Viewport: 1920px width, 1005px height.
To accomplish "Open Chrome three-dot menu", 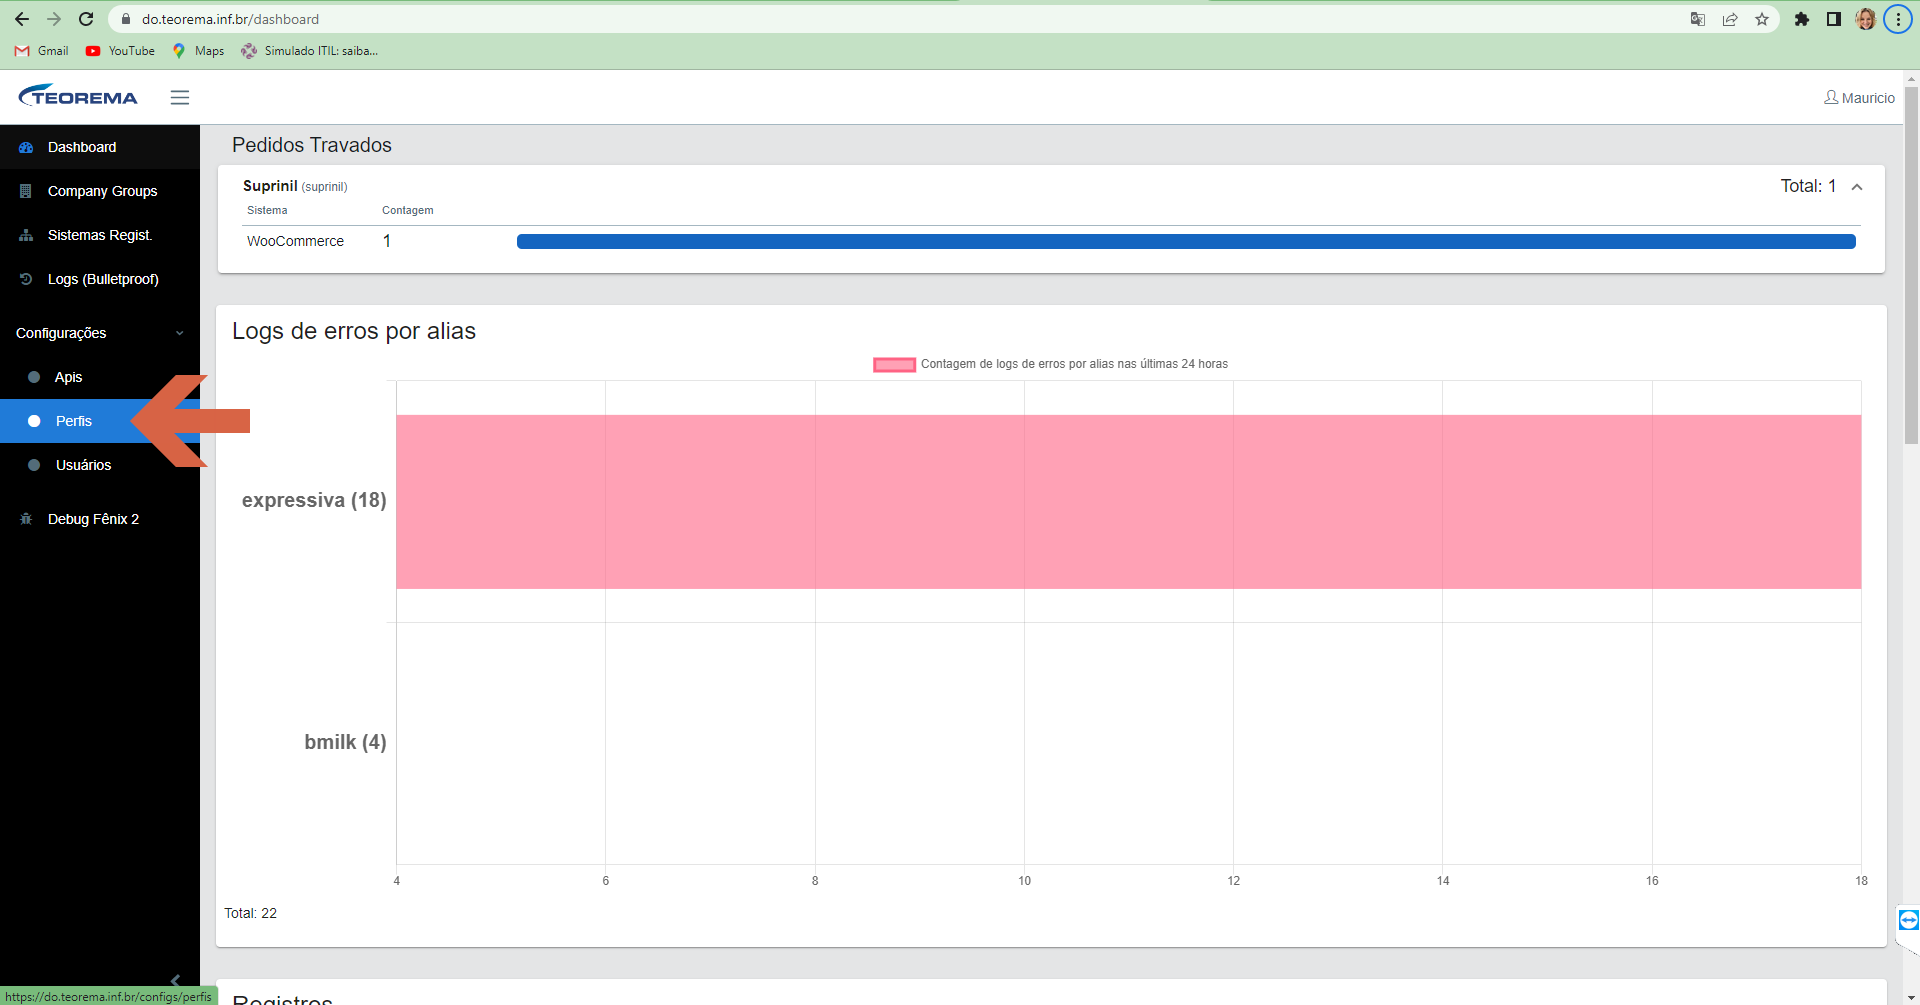I will pyautogui.click(x=1898, y=19).
